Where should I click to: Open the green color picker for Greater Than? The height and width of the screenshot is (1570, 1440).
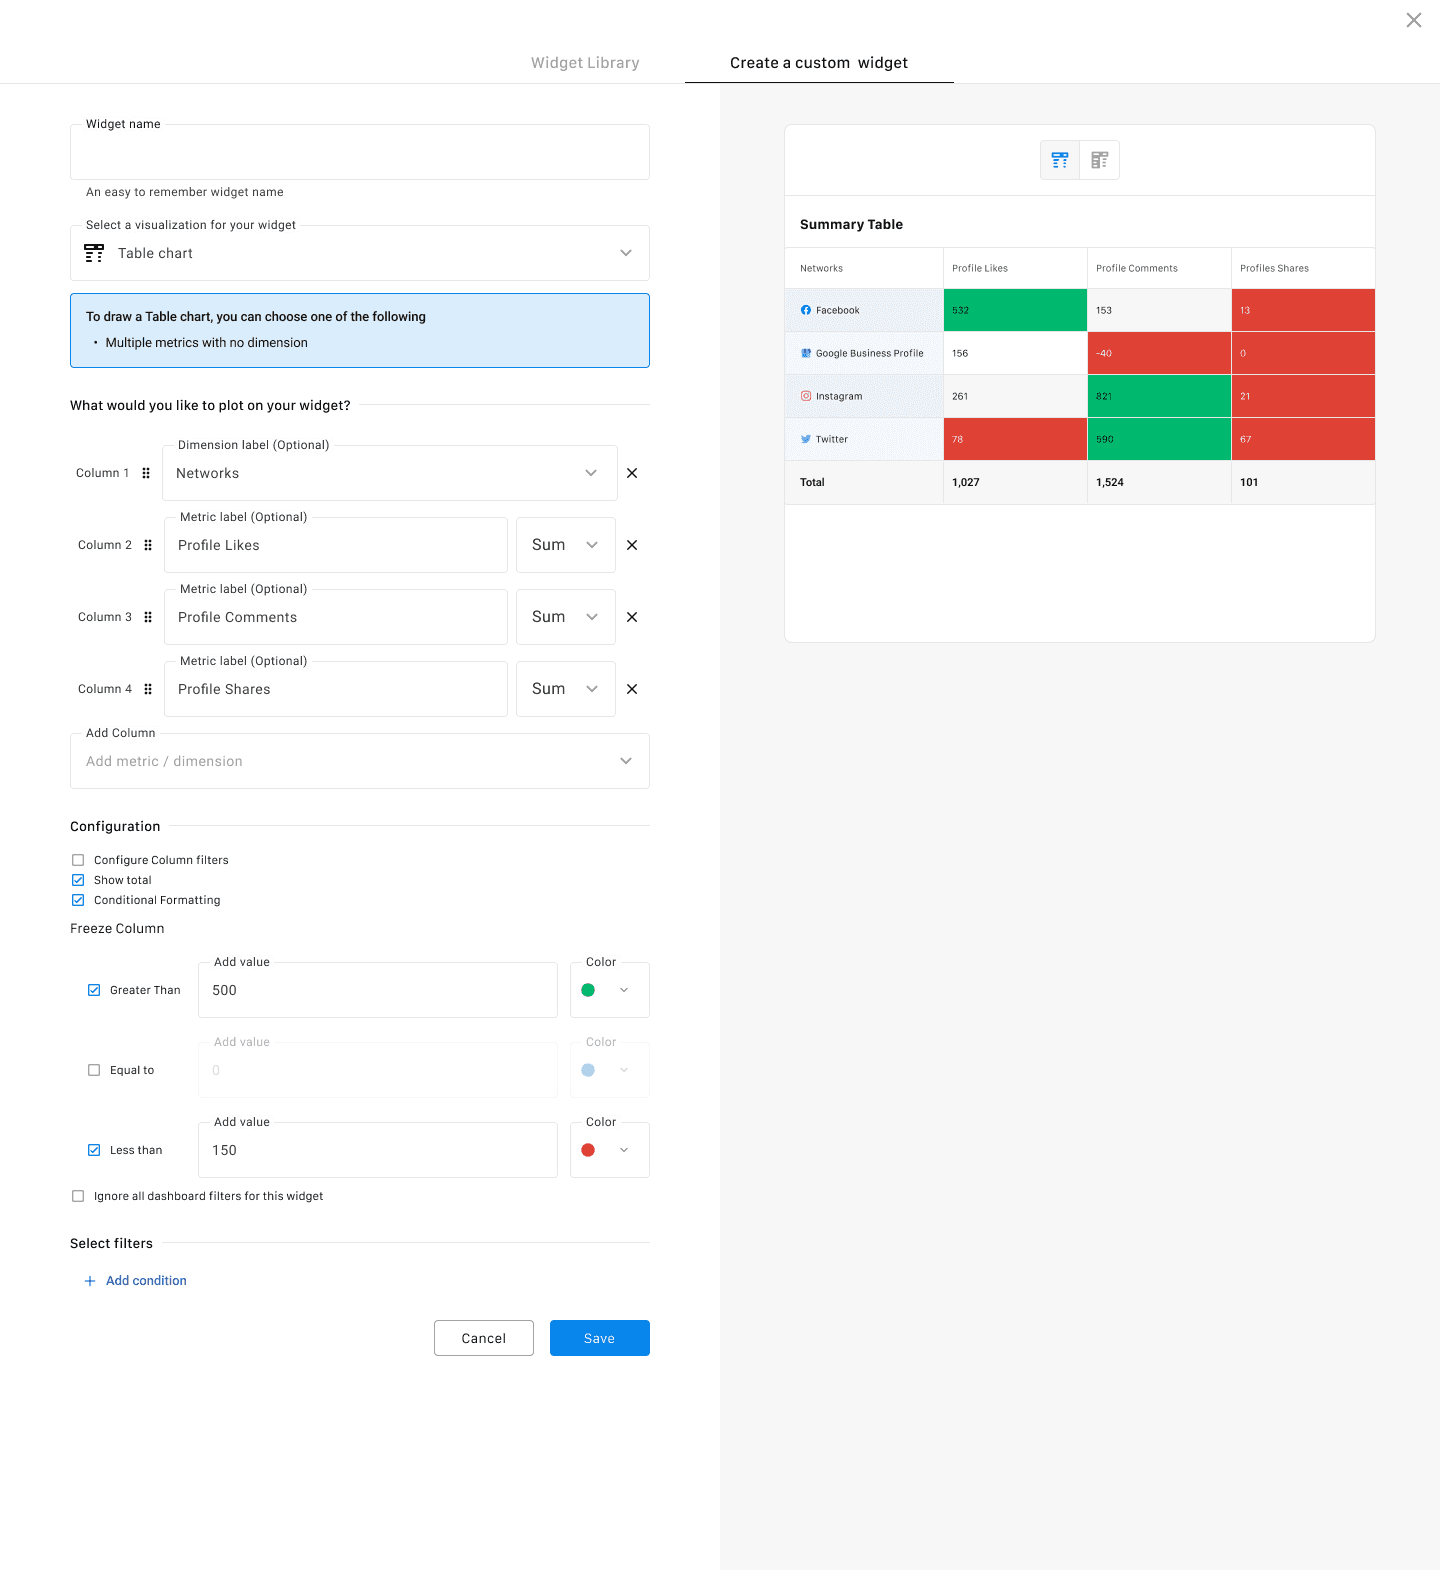tap(609, 990)
